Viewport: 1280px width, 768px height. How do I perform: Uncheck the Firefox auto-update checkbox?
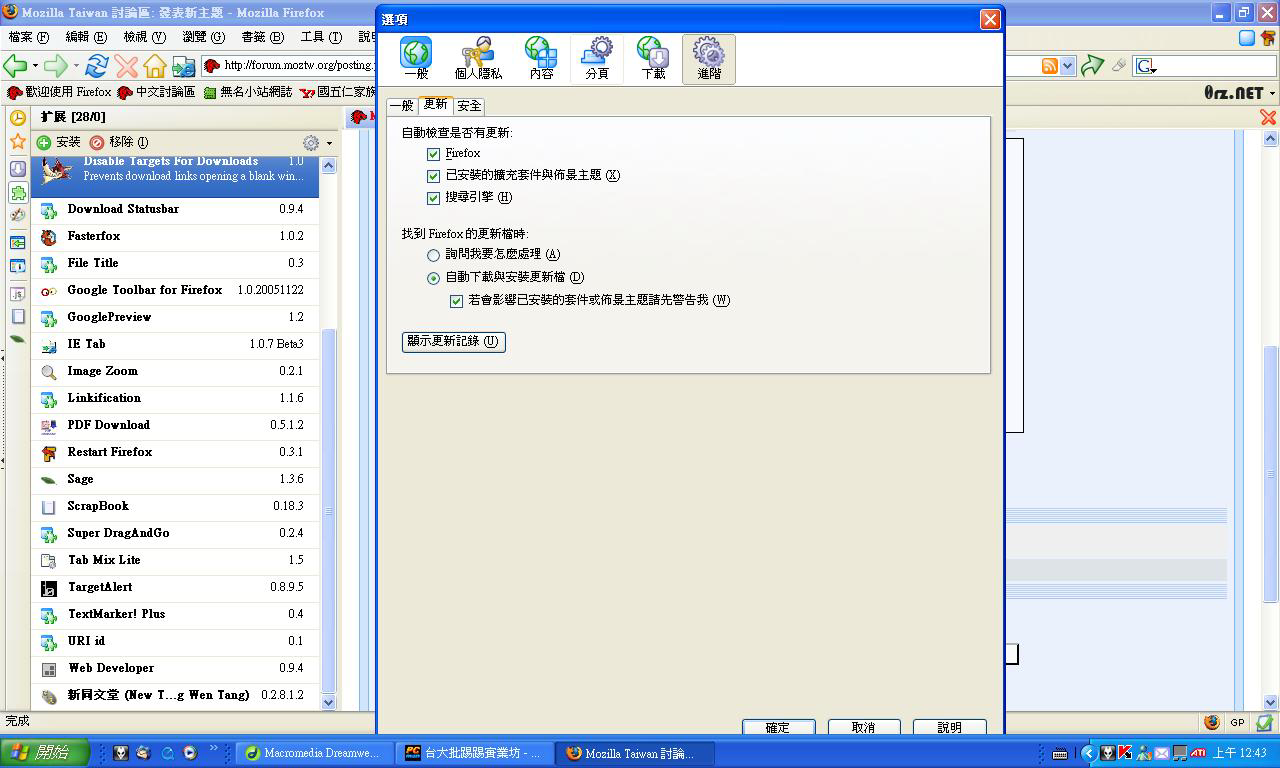coord(433,154)
